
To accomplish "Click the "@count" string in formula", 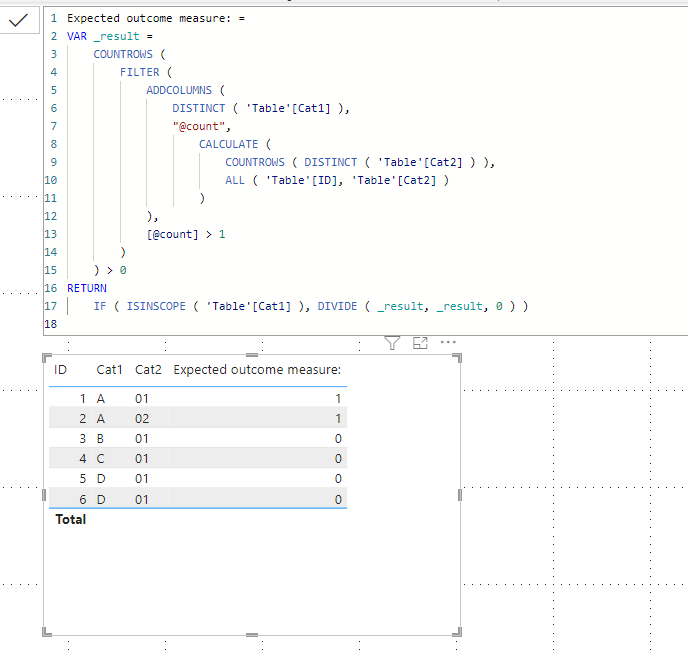I will point(199,126).
